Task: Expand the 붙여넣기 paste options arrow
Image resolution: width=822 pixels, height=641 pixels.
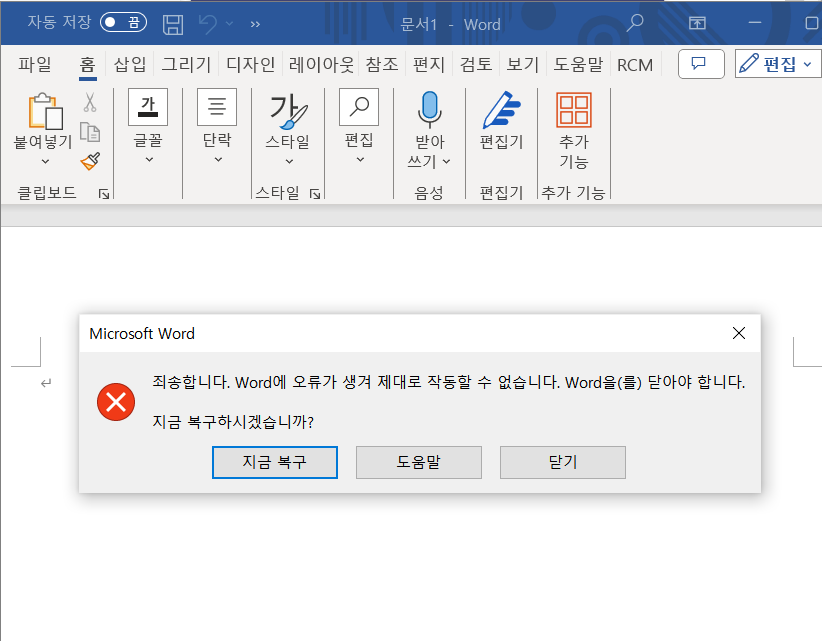Action: point(45,161)
